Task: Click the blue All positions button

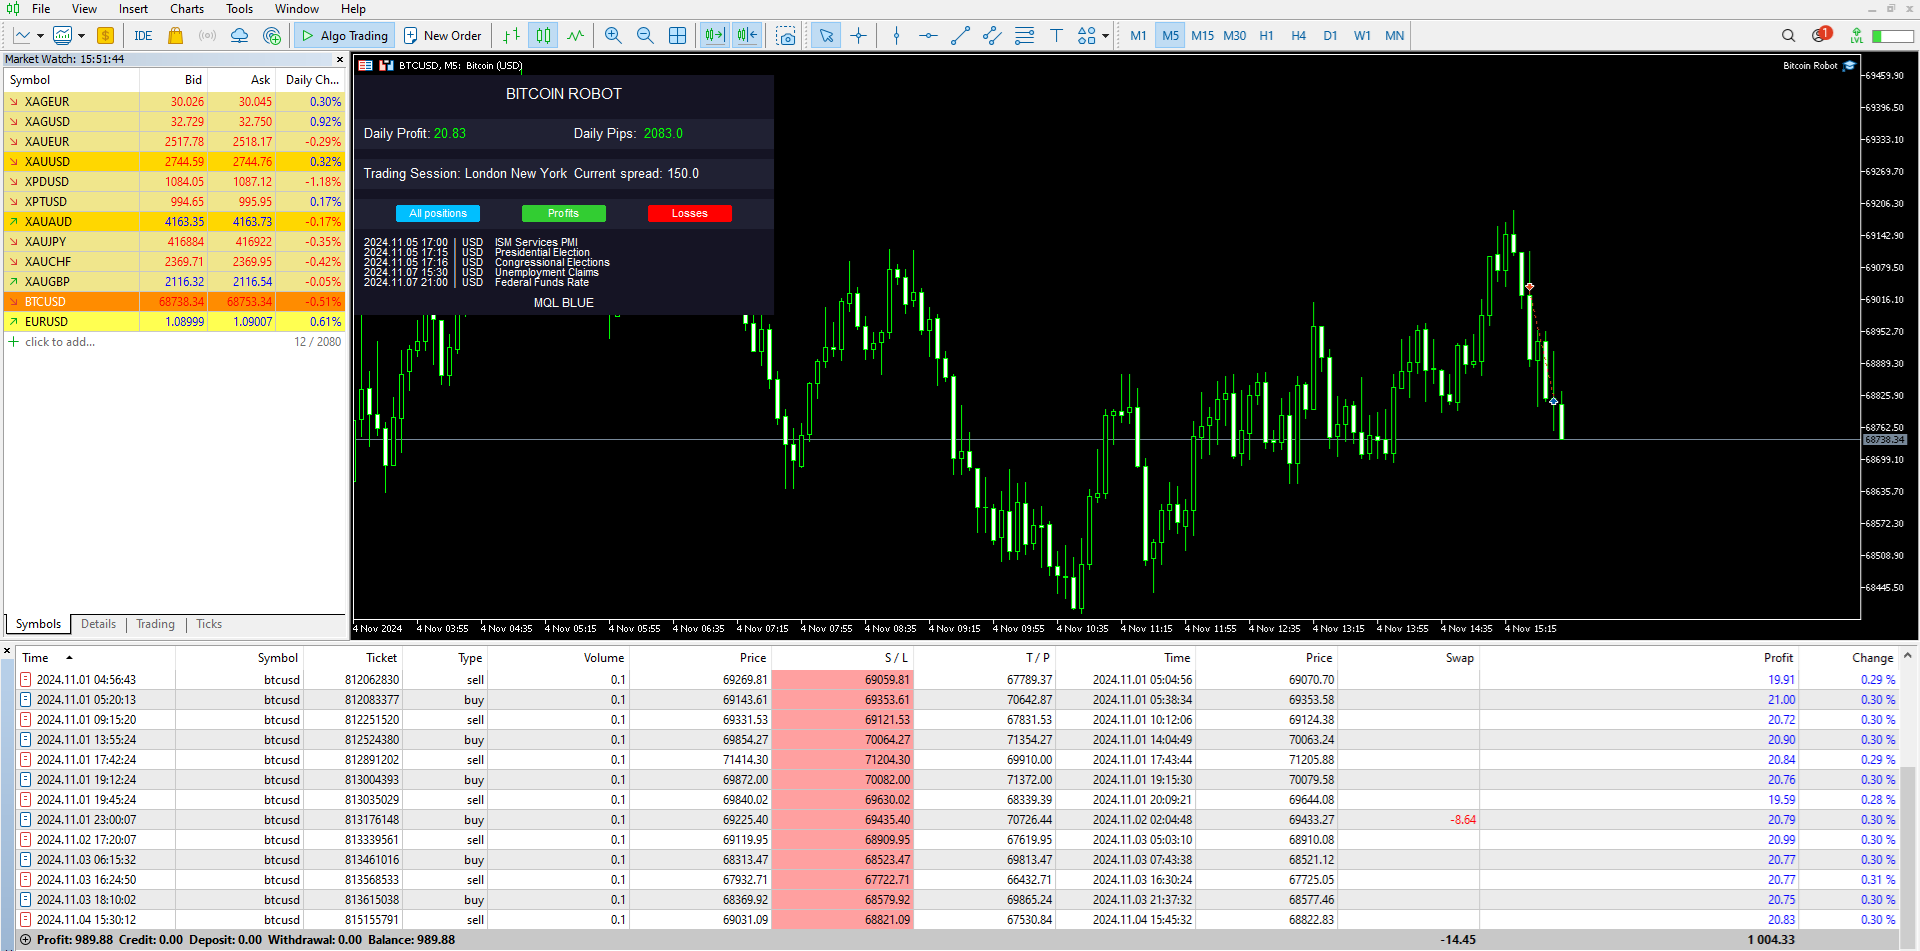Action: pos(438,214)
